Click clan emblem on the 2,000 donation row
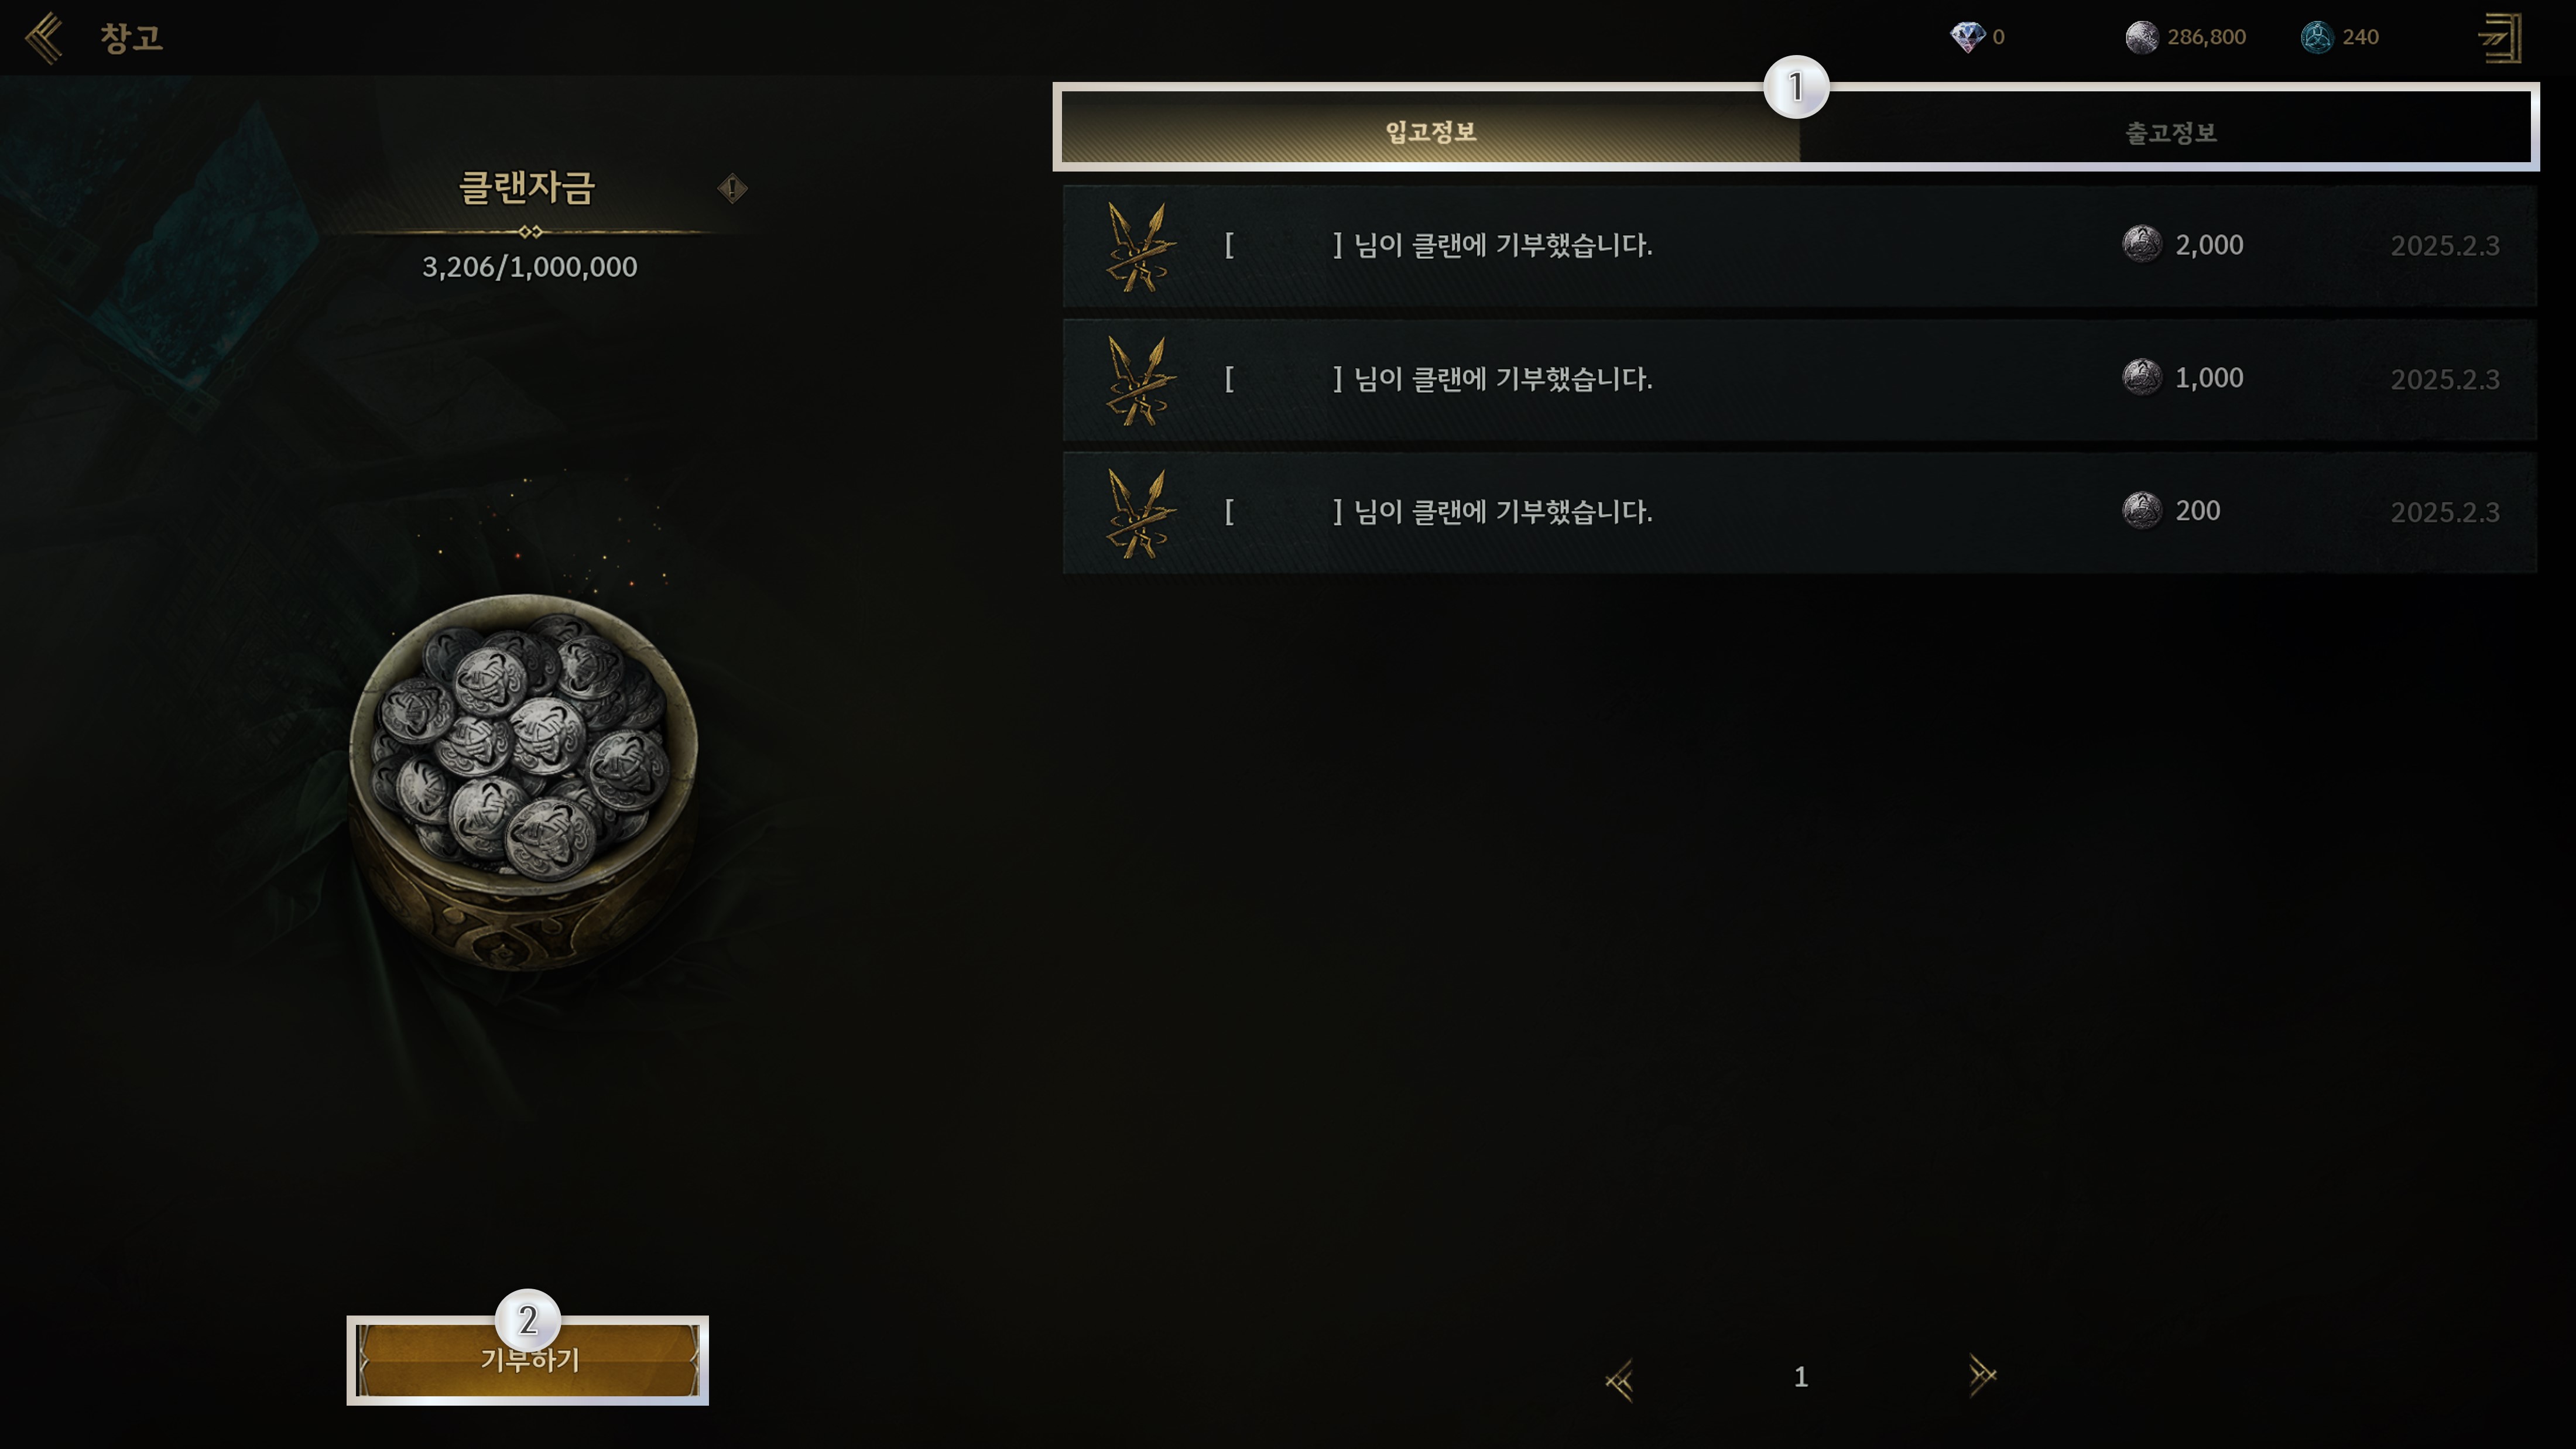2576x1449 pixels. (x=1140, y=246)
